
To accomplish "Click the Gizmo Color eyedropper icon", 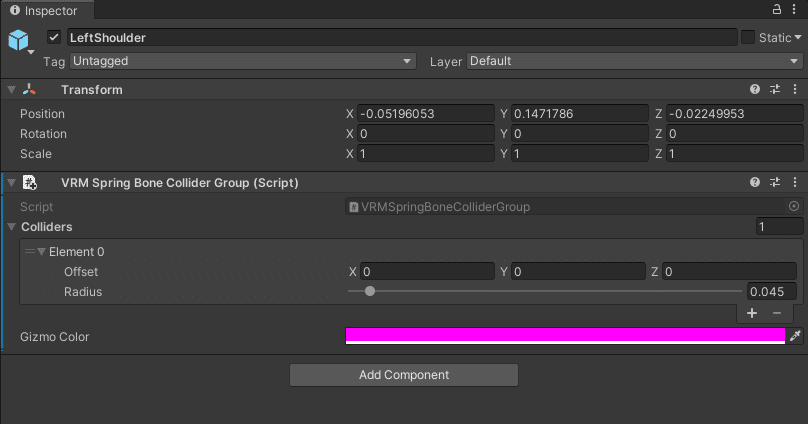I will pos(795,336).
